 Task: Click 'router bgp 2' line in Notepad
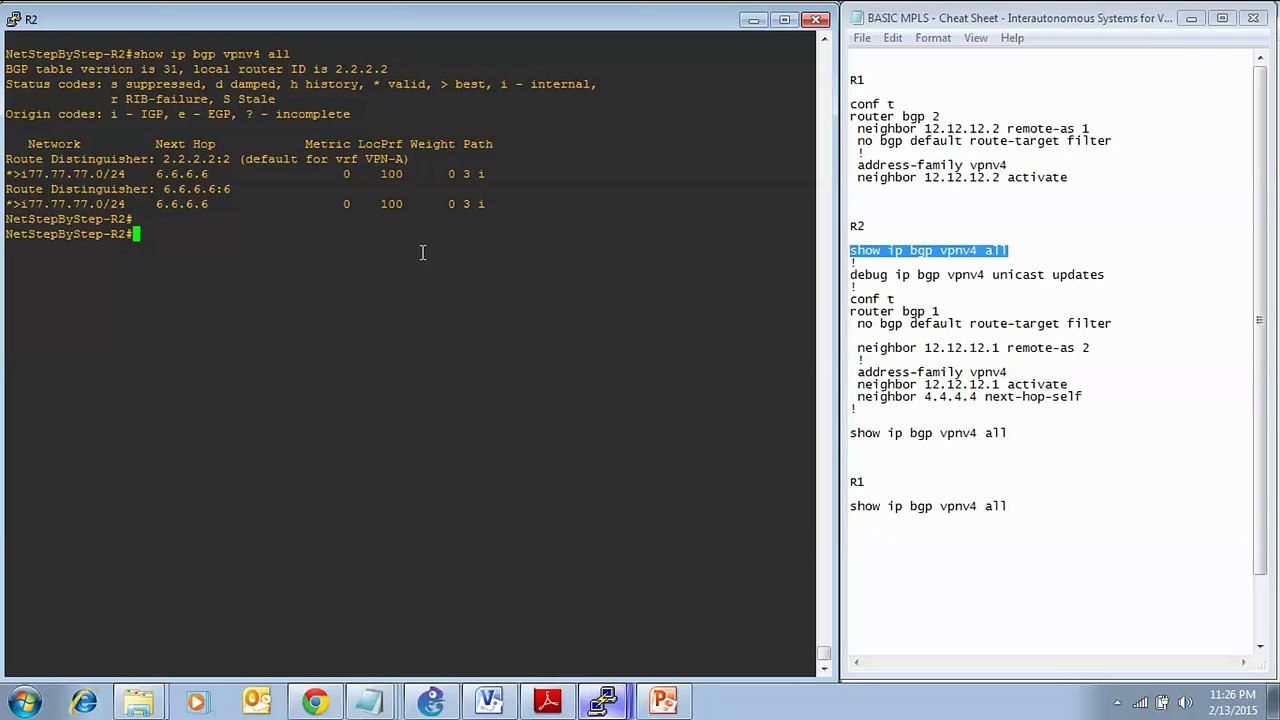[894, 117]
